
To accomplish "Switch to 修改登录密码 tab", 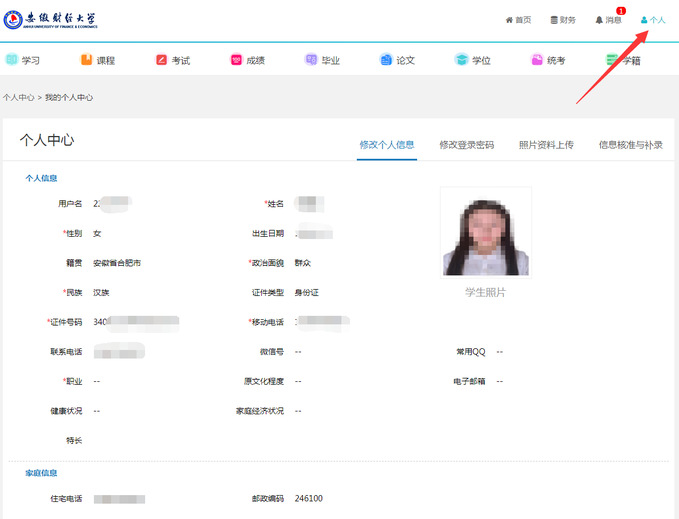I will point(466,145).
